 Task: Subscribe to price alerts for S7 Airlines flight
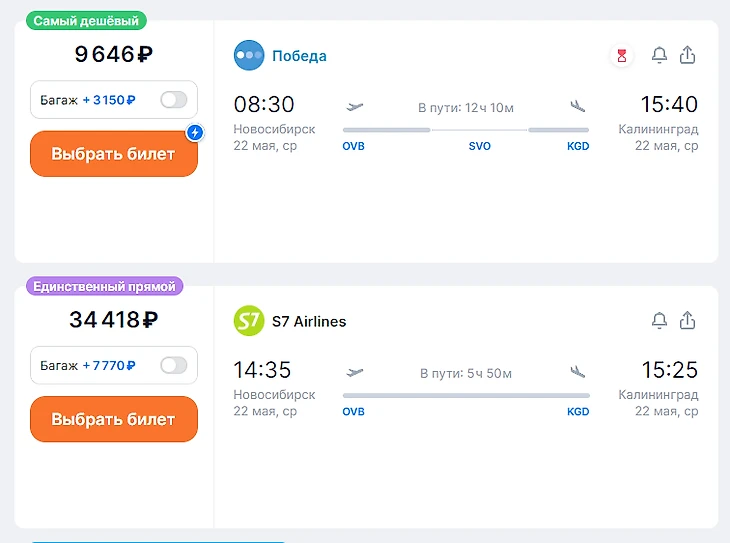pyautogui.click(x=659, y=321)
